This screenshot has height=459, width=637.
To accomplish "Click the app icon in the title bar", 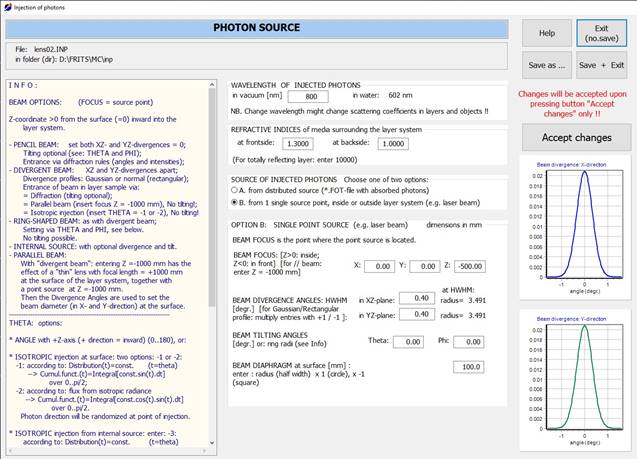I will [x=7, y=7].
